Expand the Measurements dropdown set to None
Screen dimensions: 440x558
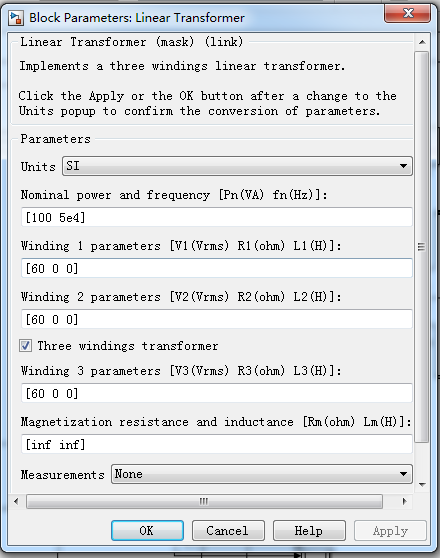pyautogui.click(x=262, y=474)
